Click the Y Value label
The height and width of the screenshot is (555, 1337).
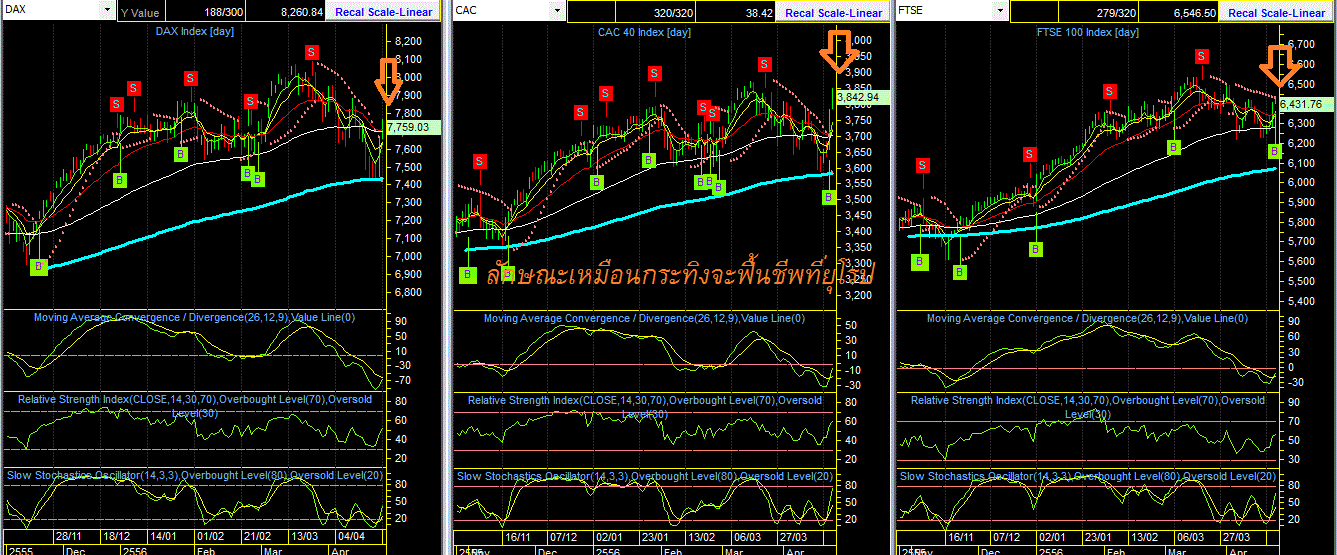click(x=140, y=13)
